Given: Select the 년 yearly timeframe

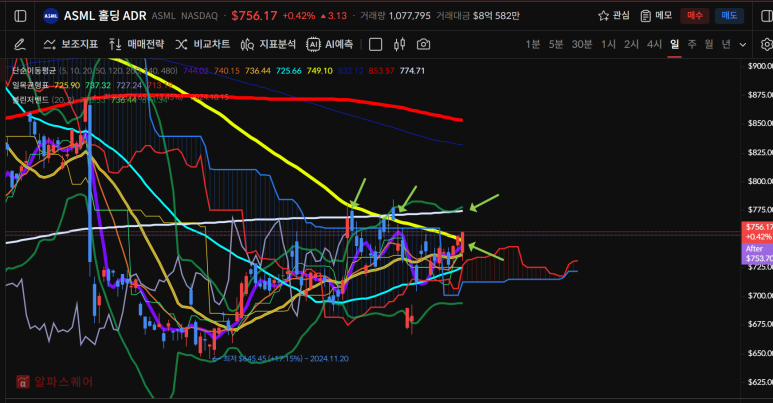Looking at the screenshot, I should coord(726,44).
